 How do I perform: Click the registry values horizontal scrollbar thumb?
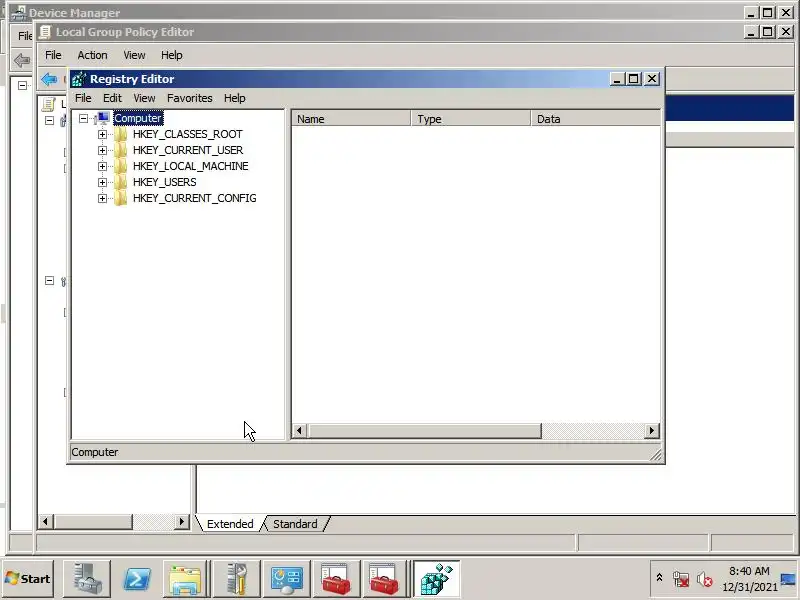point(424,431)
